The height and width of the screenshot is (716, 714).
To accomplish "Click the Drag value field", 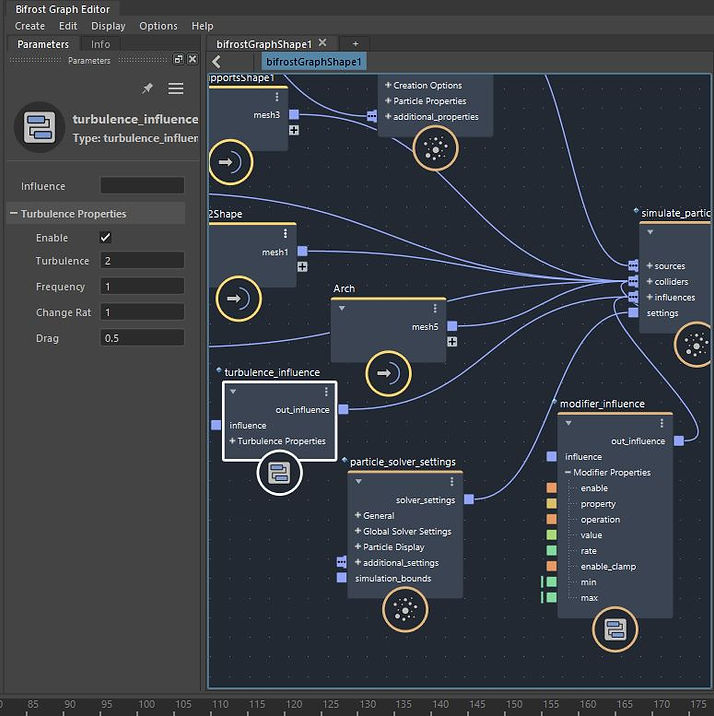I will (142, 338).
